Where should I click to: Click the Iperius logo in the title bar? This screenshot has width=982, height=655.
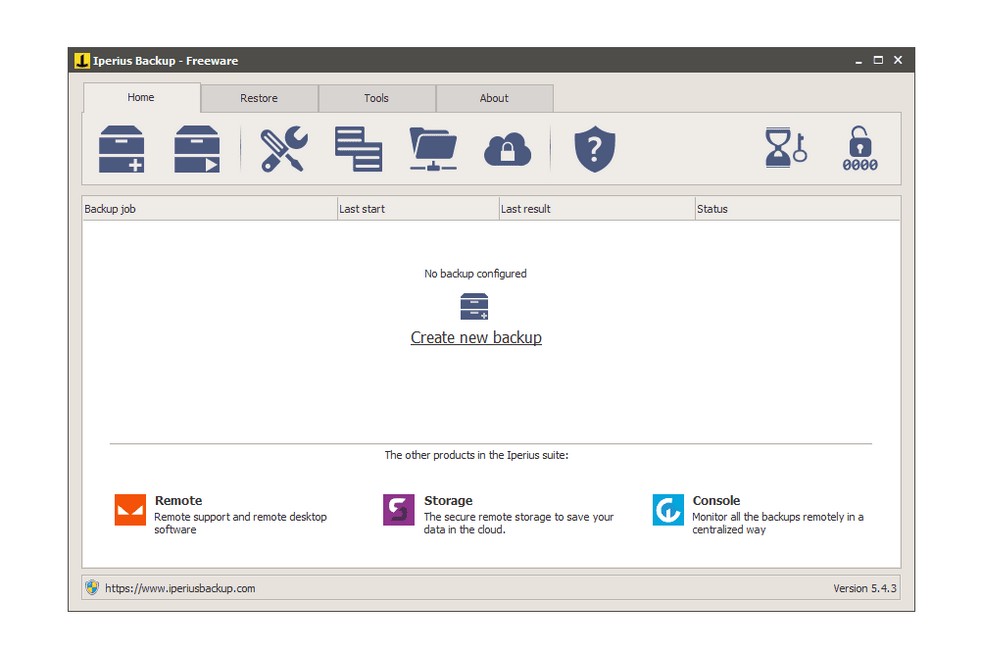click(82, 60)
